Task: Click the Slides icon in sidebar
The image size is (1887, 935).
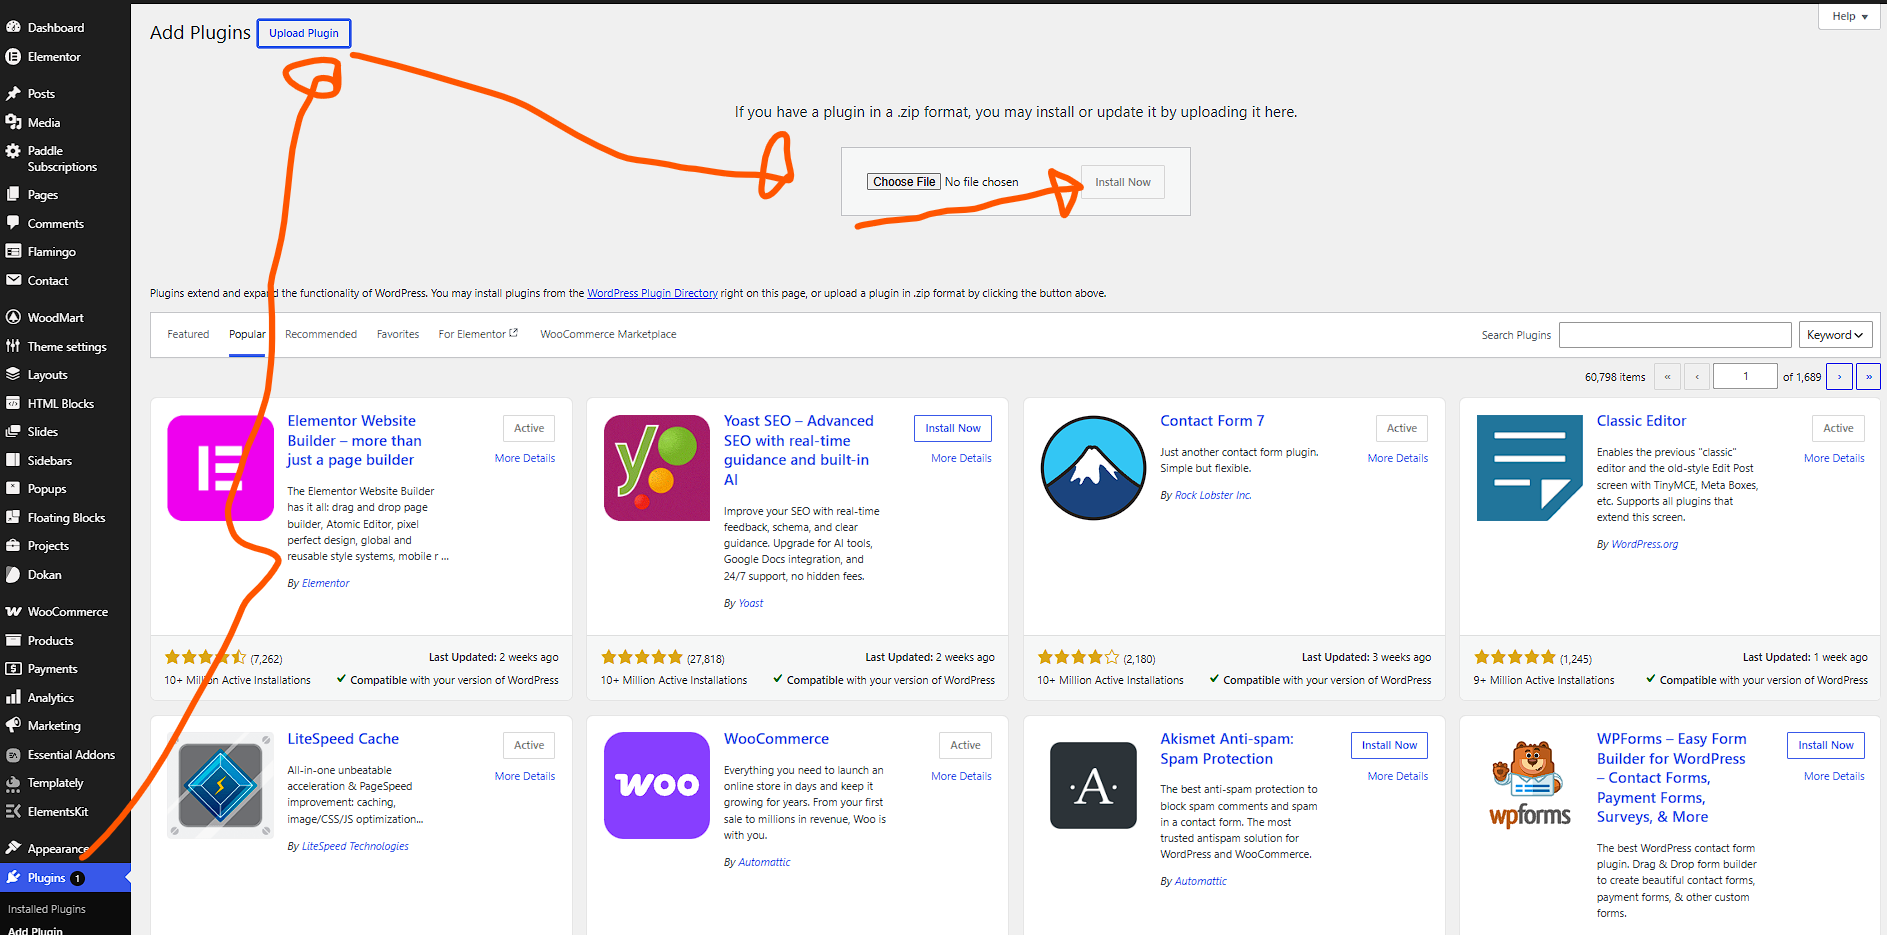Action: [13, 431]
